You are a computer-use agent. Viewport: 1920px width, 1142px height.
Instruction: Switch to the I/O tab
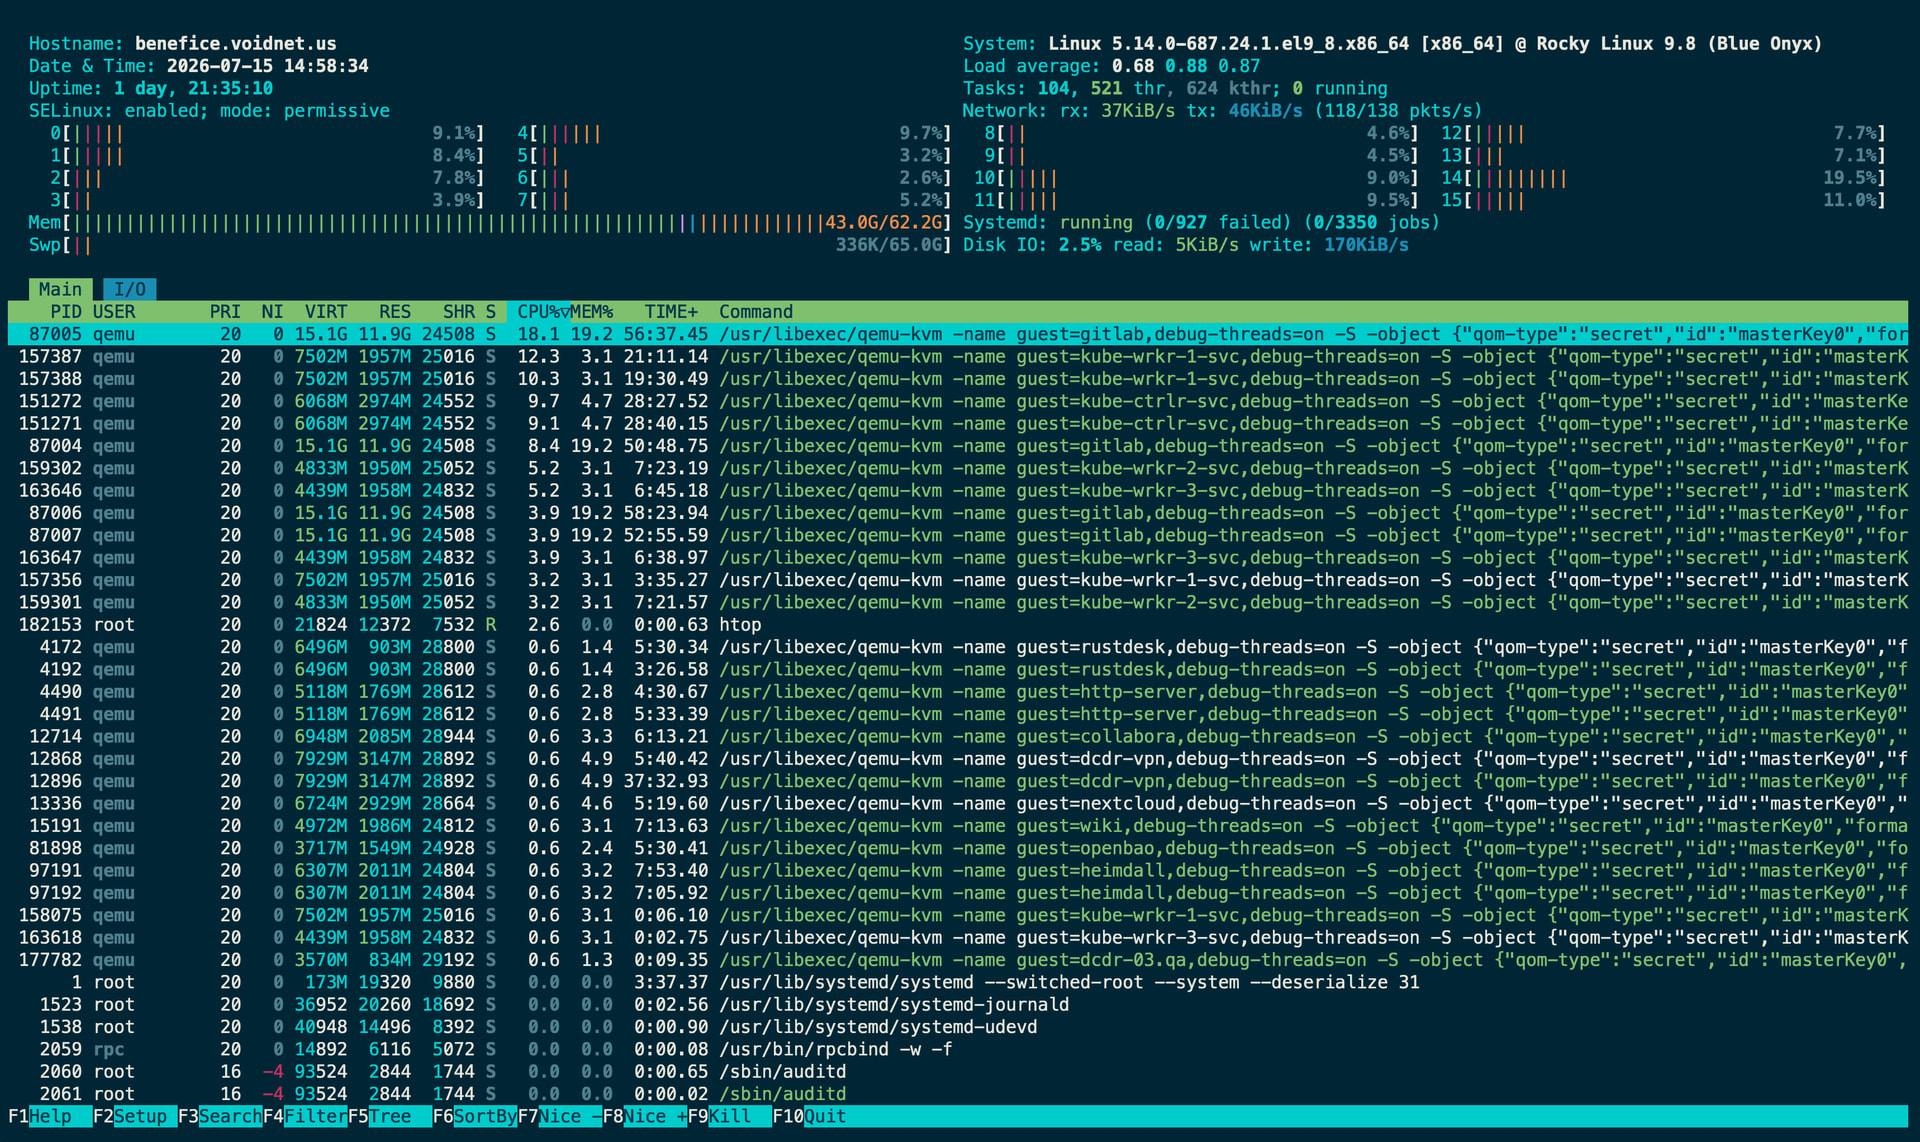pos(129,289)
